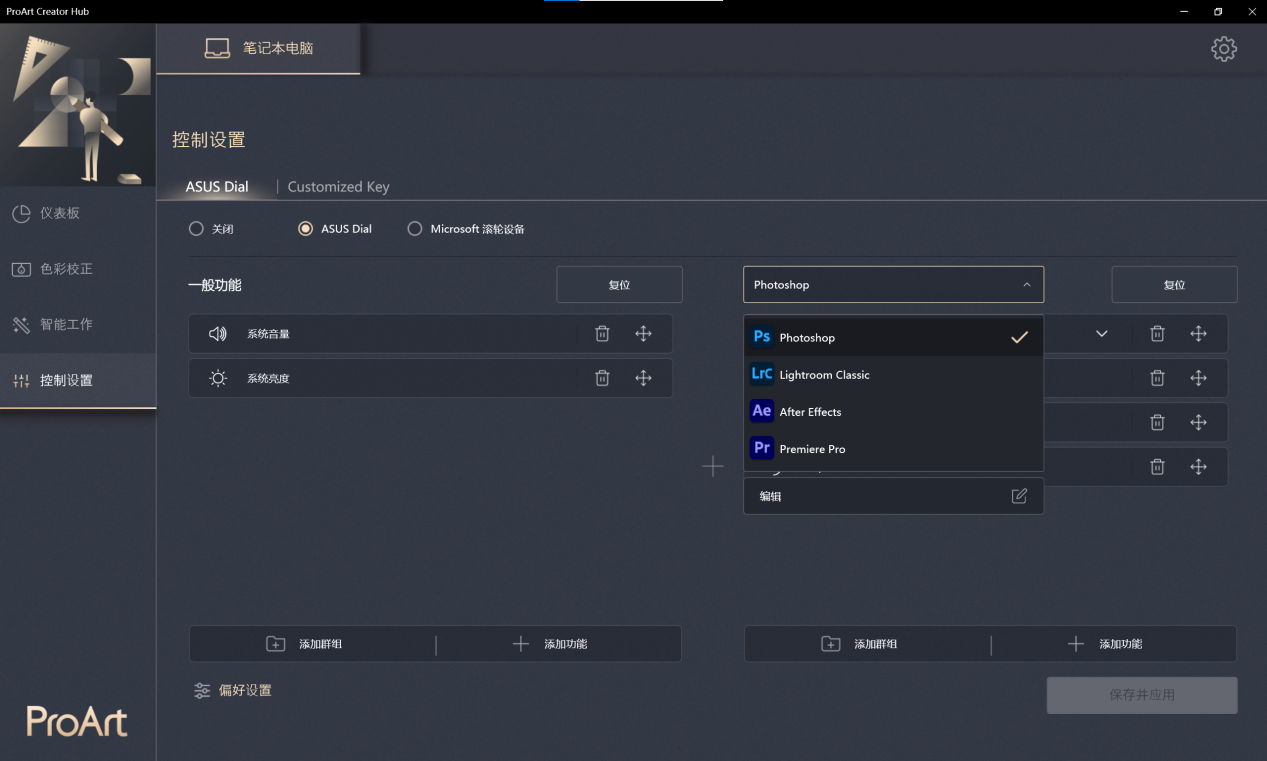
Task: Select the ASUS Dial radio button
Action: click(x=306, y=229)
